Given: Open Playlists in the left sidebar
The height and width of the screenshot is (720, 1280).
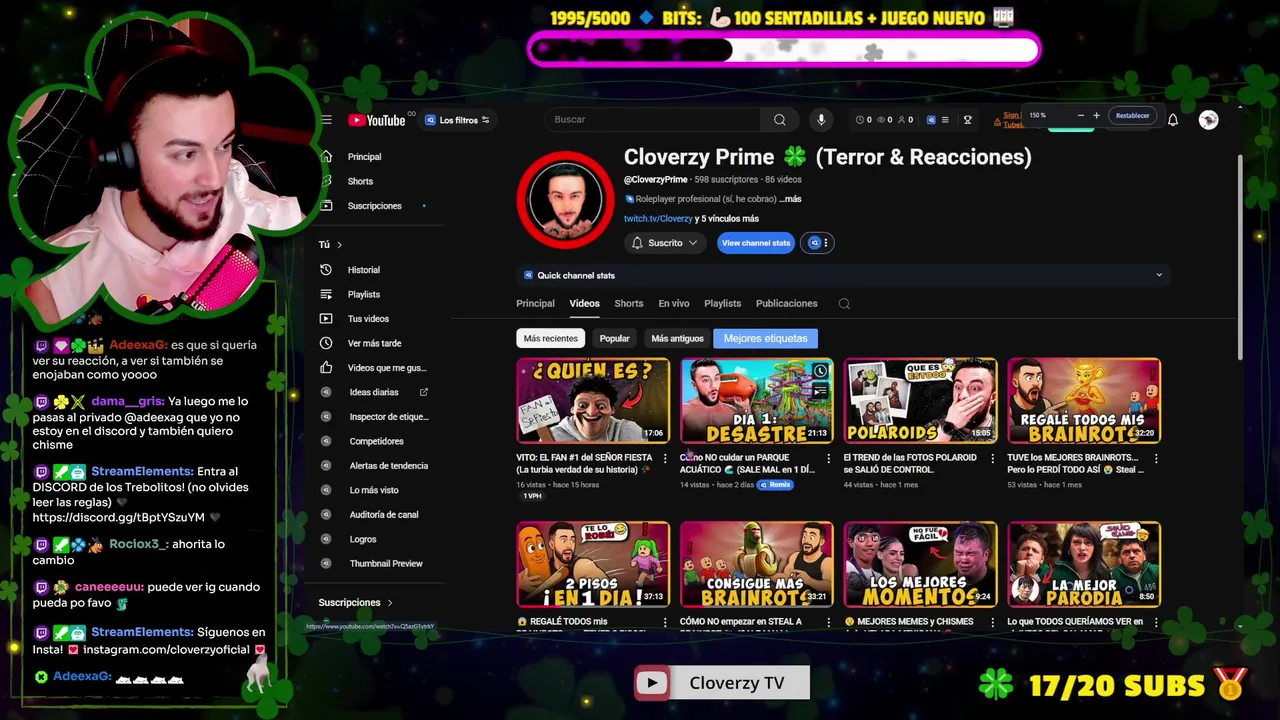Looking at the screenshot, I should point(363,294).
